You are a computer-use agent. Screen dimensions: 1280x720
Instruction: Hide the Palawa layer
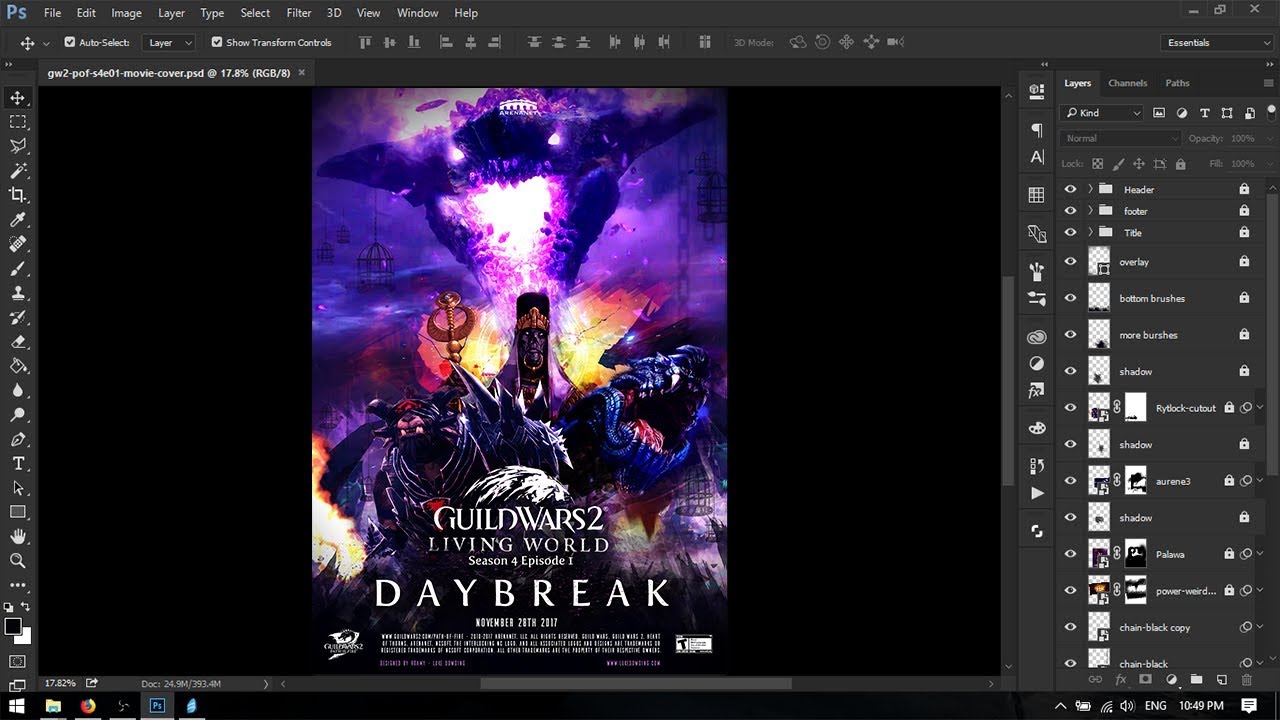(x=1070, y=554)
